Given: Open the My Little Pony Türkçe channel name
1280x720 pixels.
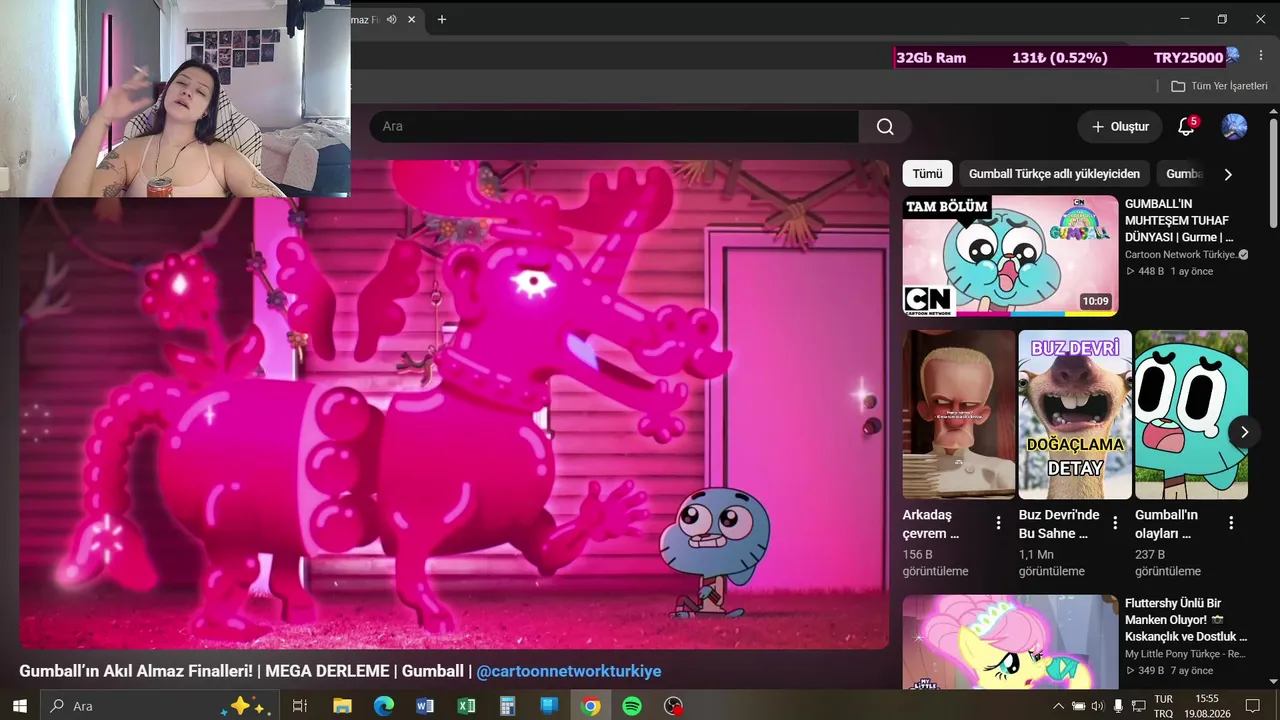Looking at the screenshot, I should pyautogui.click(x=1185, y=654).
